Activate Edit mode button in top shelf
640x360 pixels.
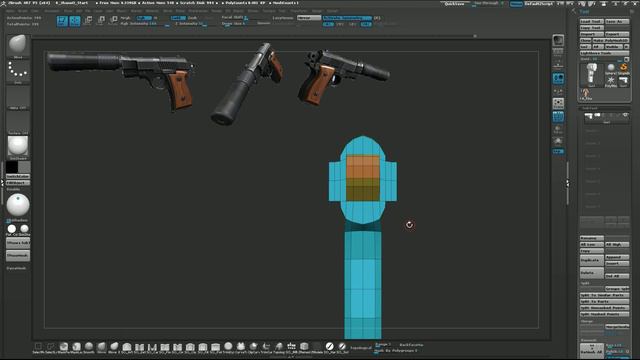pos(62,21)
